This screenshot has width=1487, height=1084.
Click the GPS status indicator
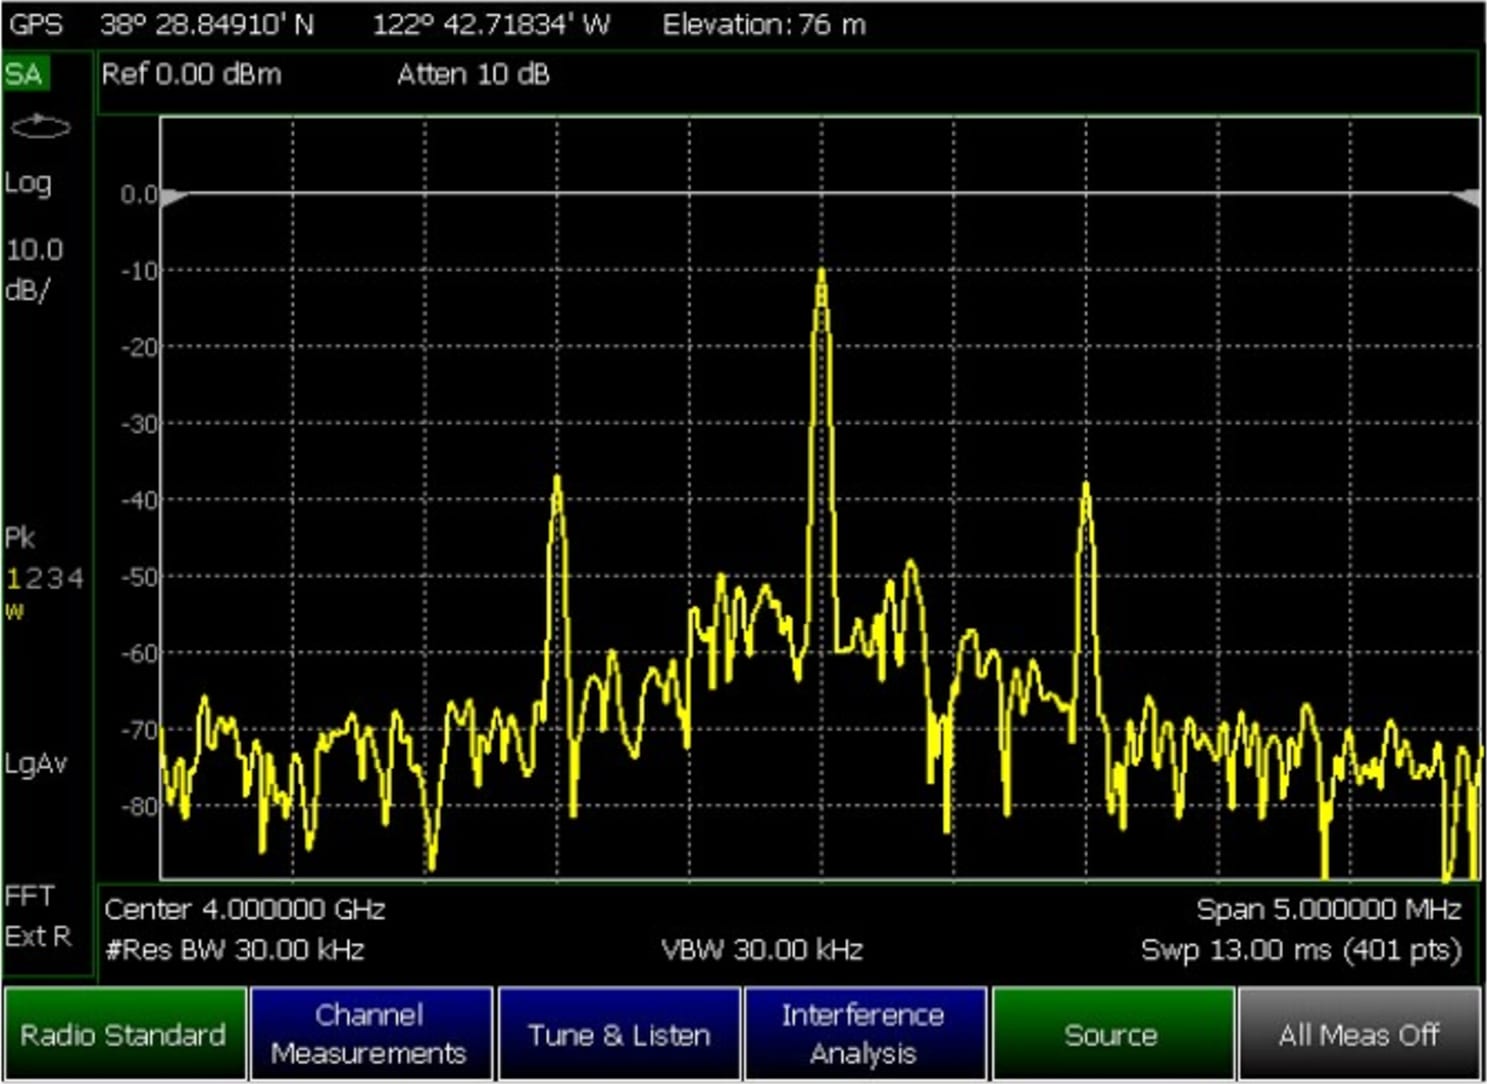34,25
